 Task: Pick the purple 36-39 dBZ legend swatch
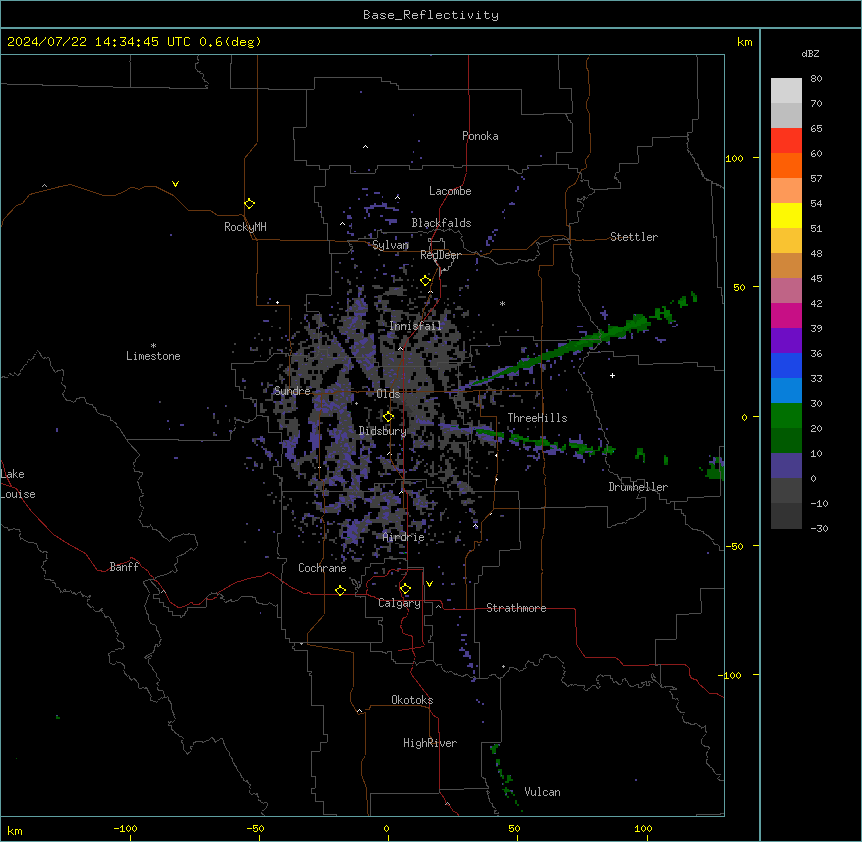786,341
